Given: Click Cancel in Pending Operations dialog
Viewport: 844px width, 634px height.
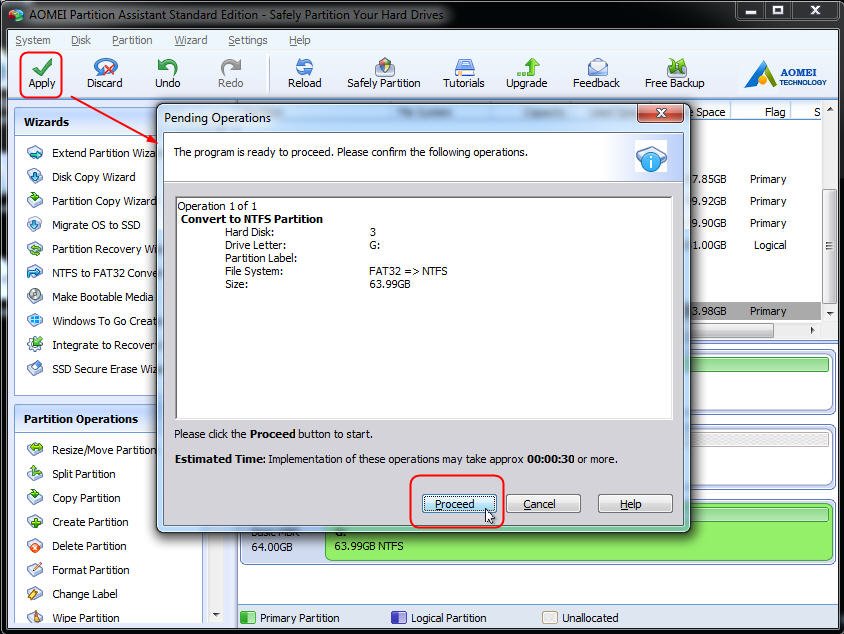Looking at the screenshot, I should coord(543,504).
